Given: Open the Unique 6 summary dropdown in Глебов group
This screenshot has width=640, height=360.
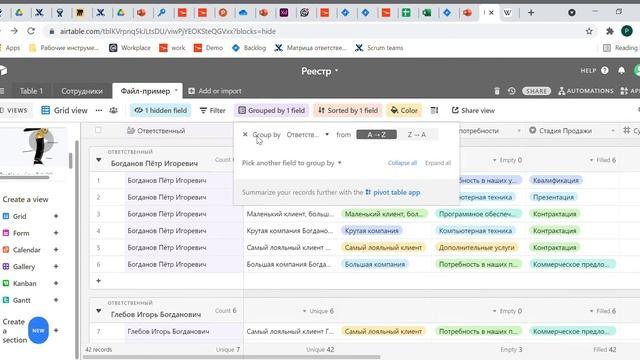Looking at the screenshot, I should [x=318, y=311].
